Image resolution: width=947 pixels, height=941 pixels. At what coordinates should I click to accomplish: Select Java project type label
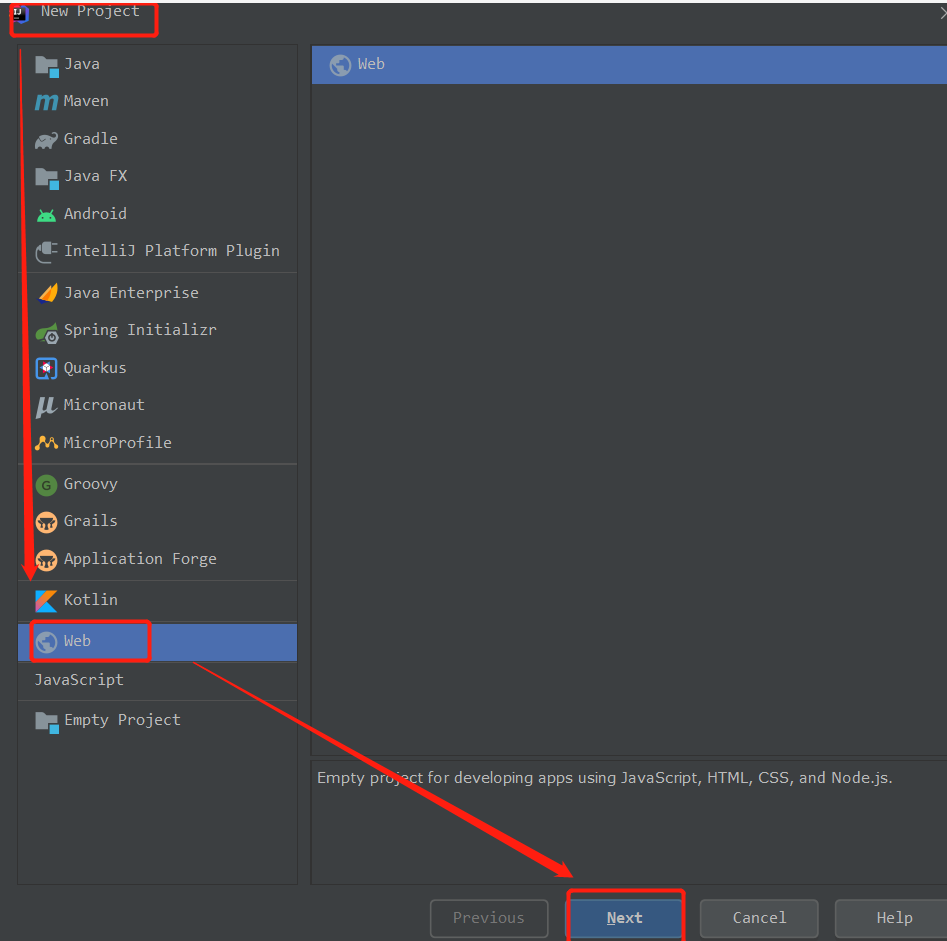[x=82, y=64]
